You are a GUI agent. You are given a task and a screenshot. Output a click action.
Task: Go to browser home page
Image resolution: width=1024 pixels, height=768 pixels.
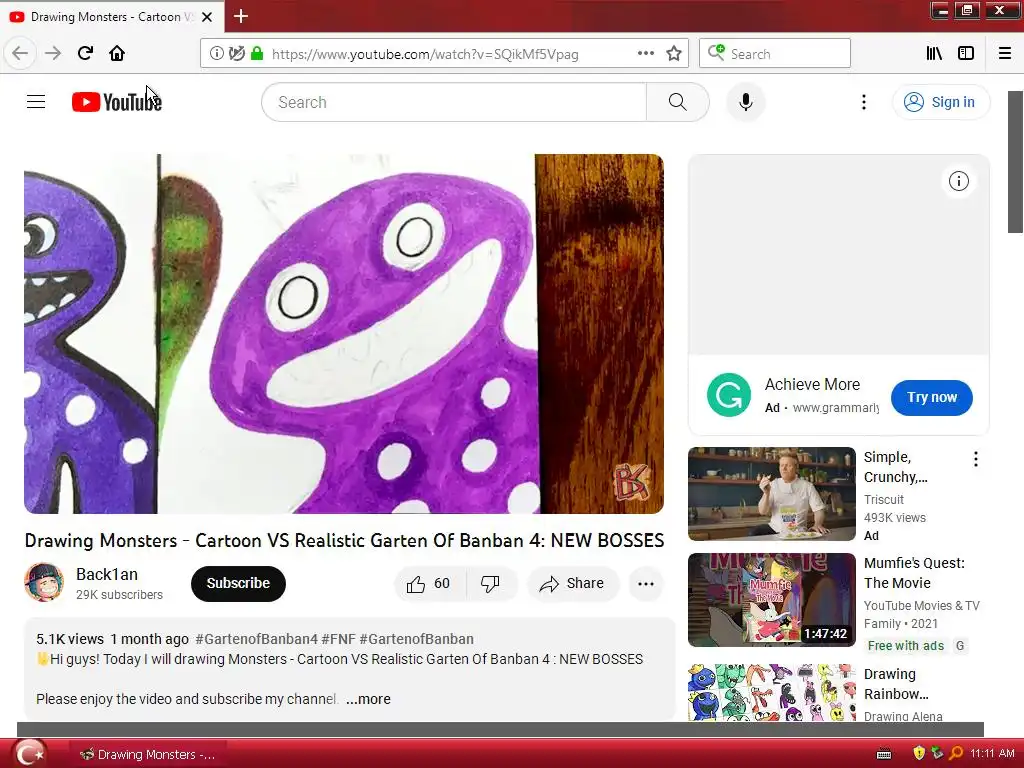pos(117,53)
